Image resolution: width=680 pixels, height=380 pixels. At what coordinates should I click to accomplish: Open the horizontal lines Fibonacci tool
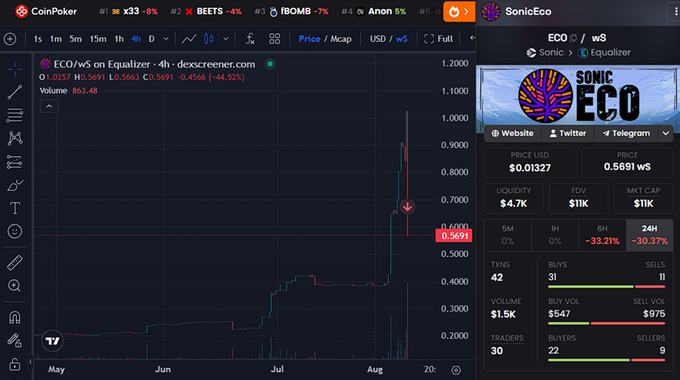(15, 115)
